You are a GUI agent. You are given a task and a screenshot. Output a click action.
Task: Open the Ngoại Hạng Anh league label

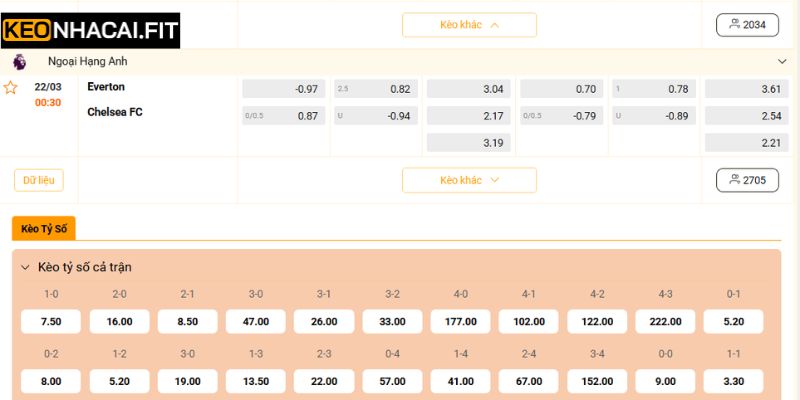click(88, 62)
